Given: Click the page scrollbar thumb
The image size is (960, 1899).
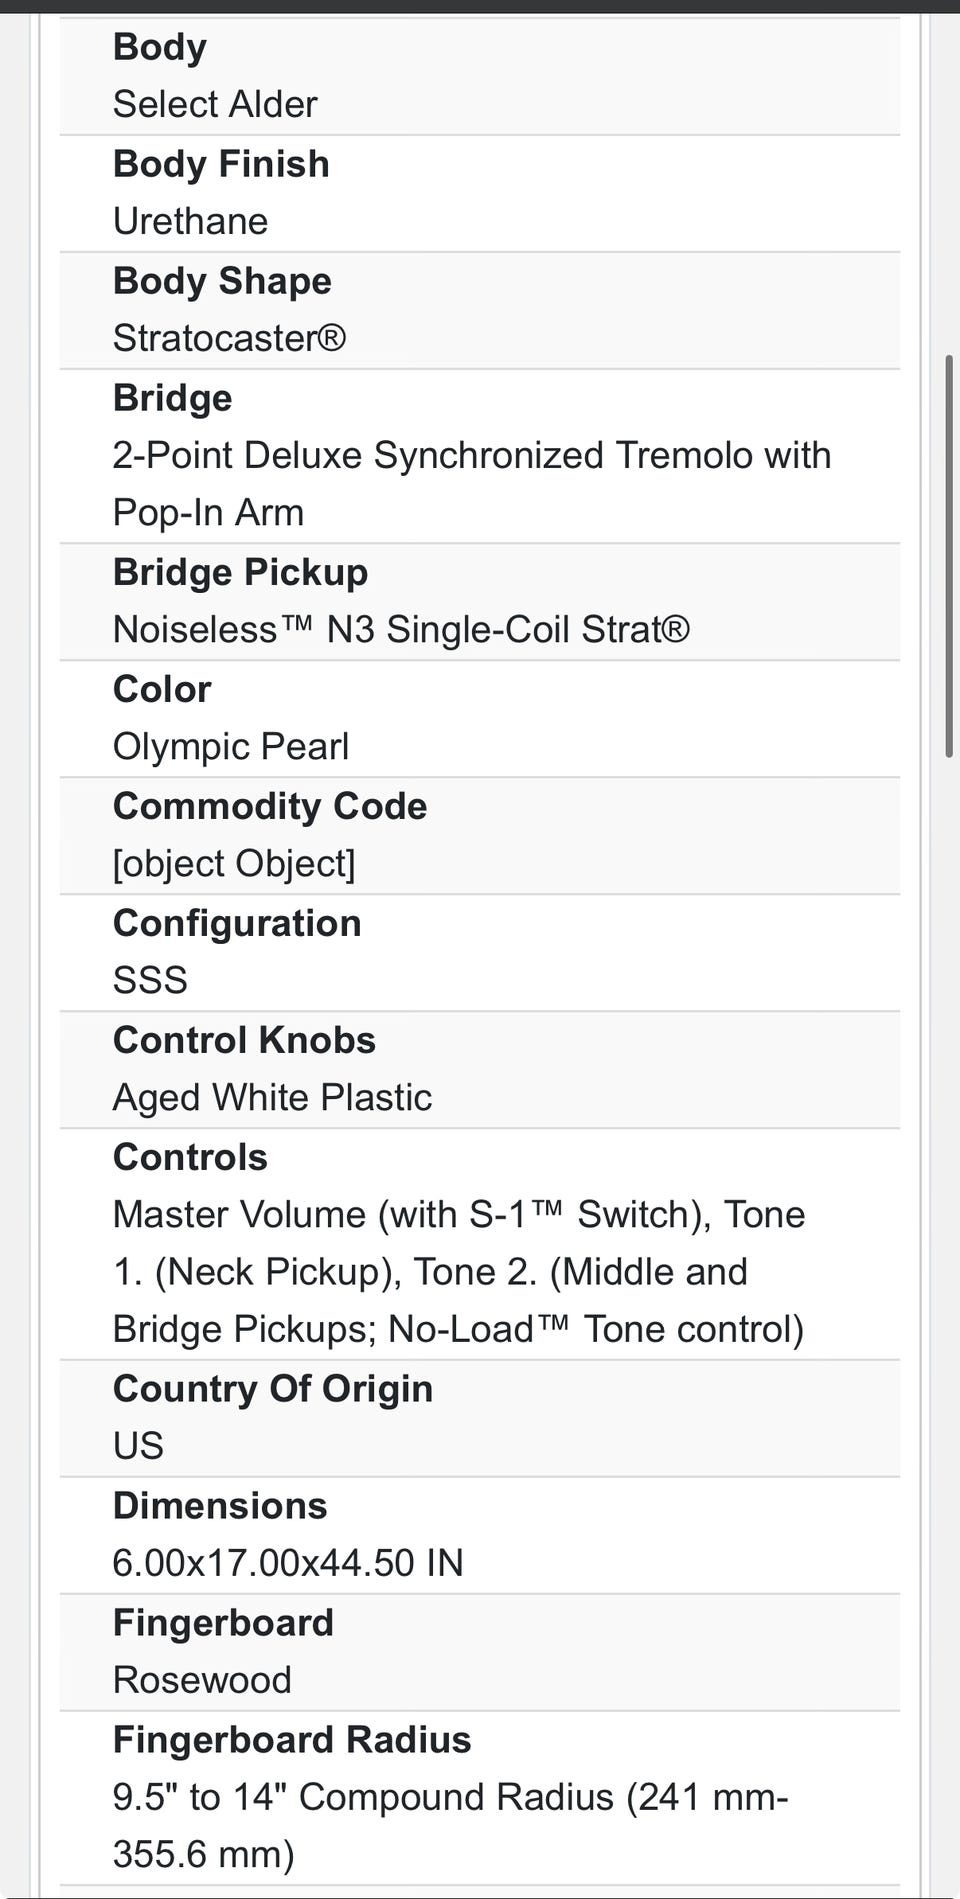Looking at the screenshot, I should point(949,556).
